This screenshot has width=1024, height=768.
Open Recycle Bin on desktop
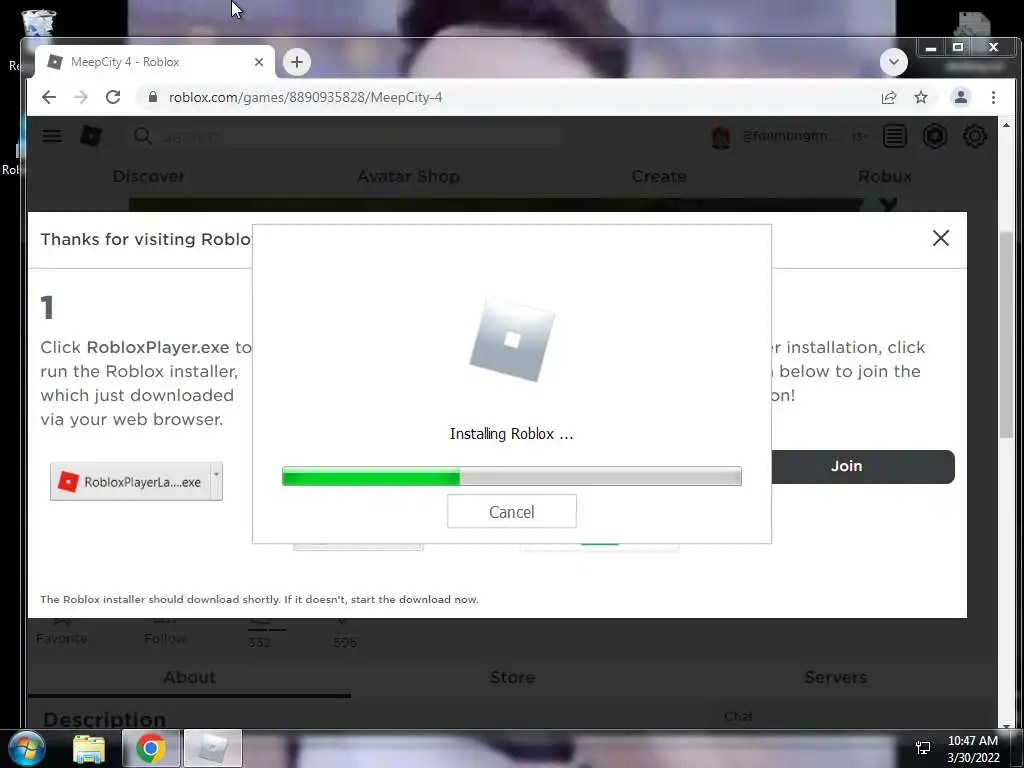[x=38, y=23]
